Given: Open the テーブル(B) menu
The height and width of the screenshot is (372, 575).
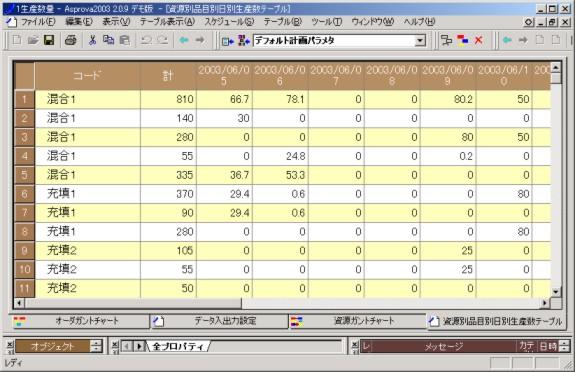Looking at the screenshot, I should tap(282, 22).
